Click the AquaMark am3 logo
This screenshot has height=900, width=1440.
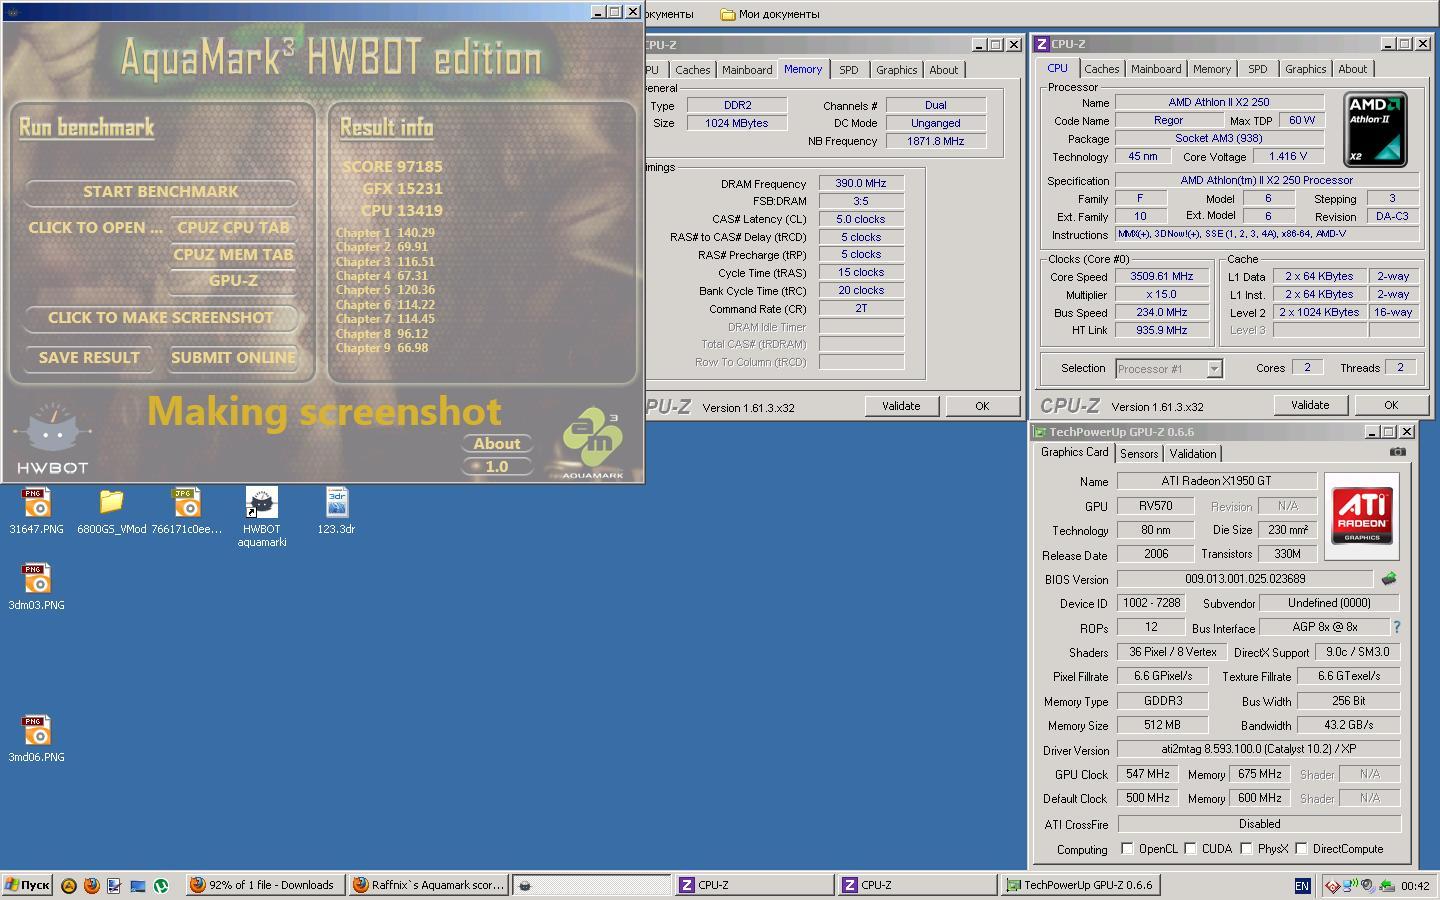pyautogui.click(x=593, y=440)
